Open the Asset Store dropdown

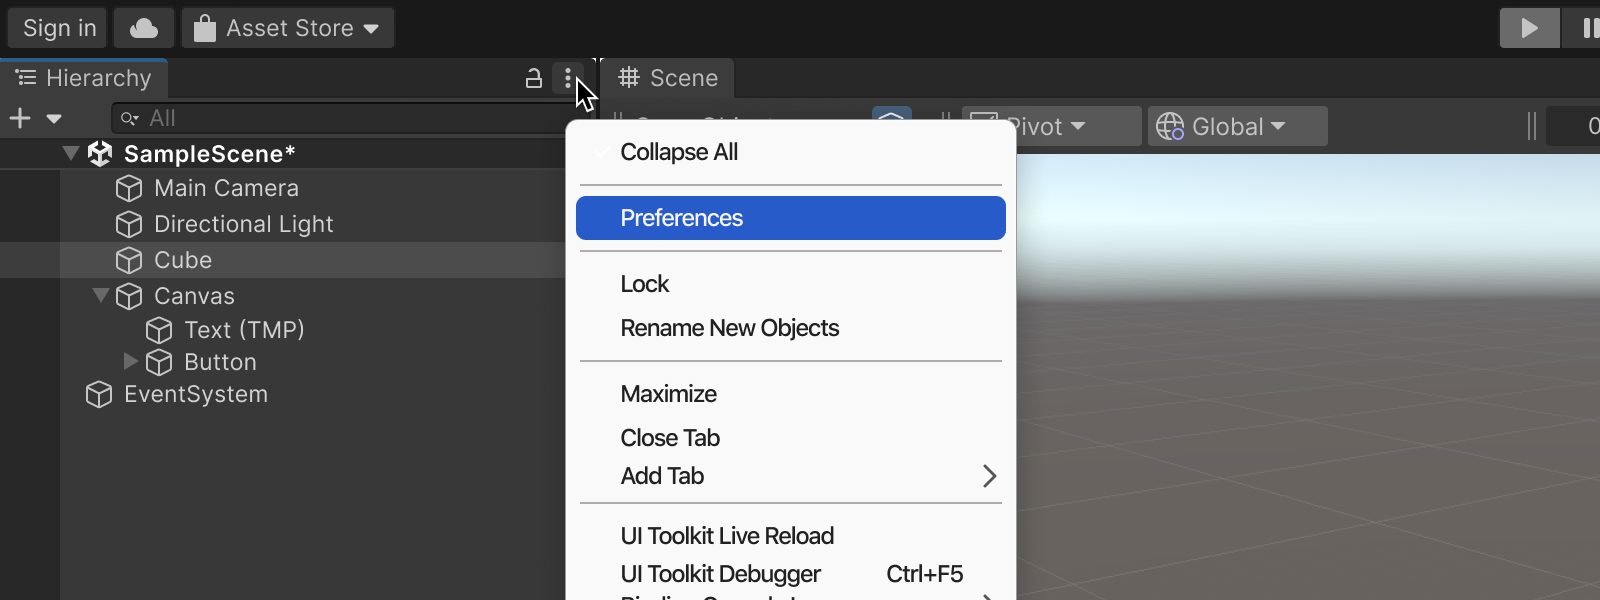point(288,28)
